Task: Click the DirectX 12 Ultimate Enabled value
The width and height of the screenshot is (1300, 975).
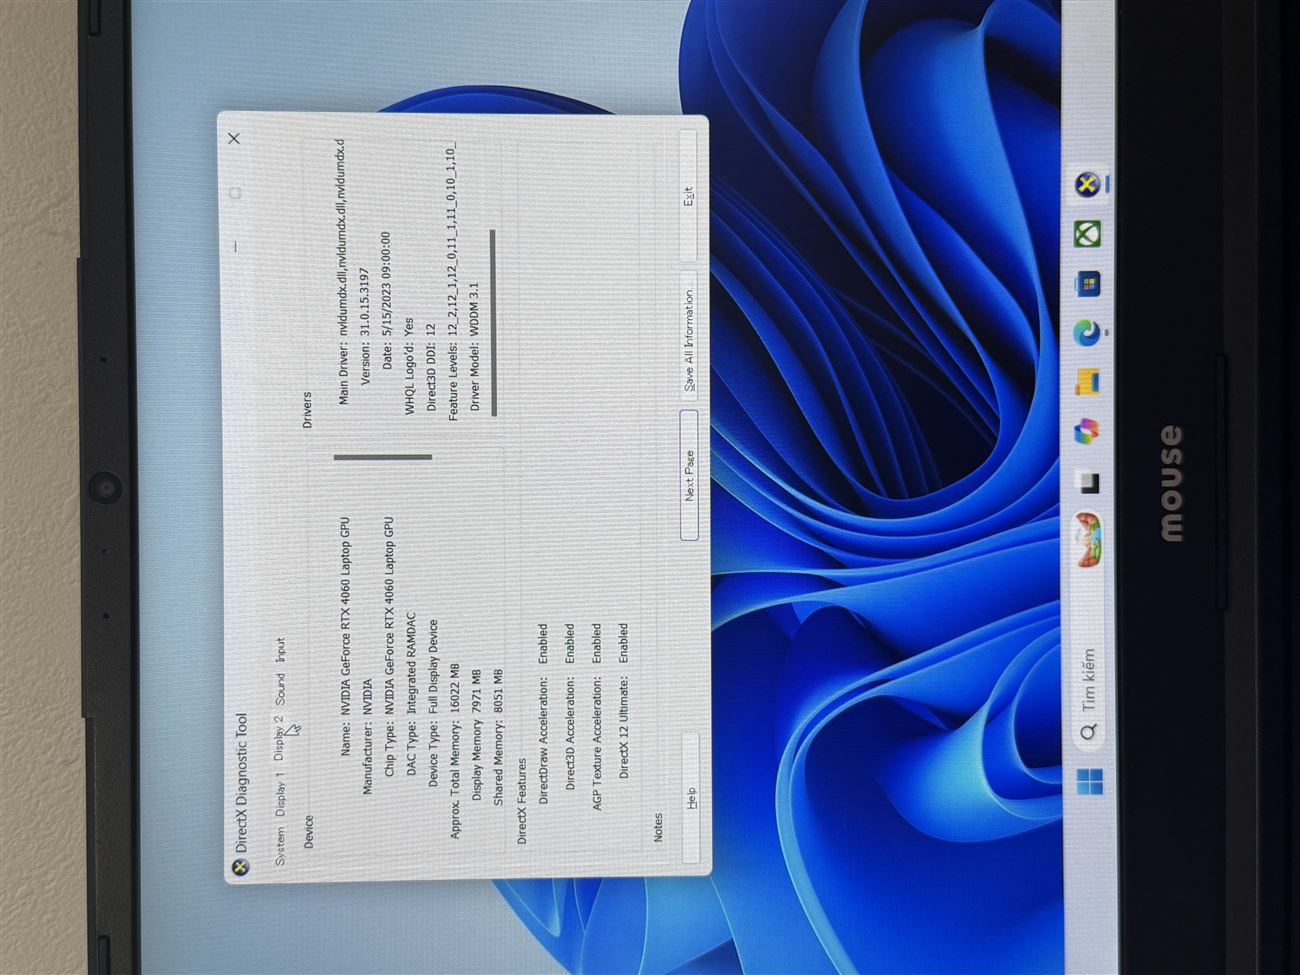Action: (x=623, y=644)
